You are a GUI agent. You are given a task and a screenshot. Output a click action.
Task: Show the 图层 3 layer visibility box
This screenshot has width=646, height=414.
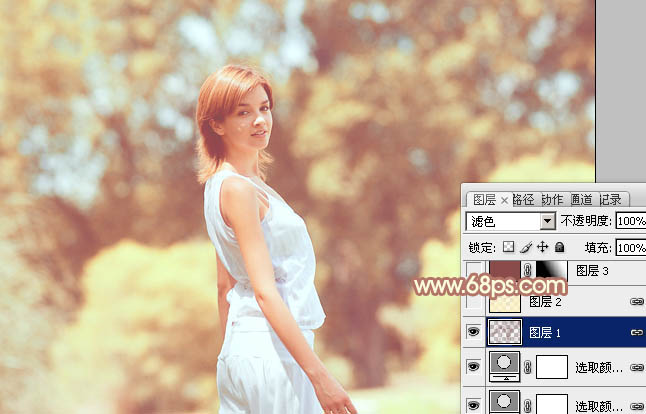(473, 270)
